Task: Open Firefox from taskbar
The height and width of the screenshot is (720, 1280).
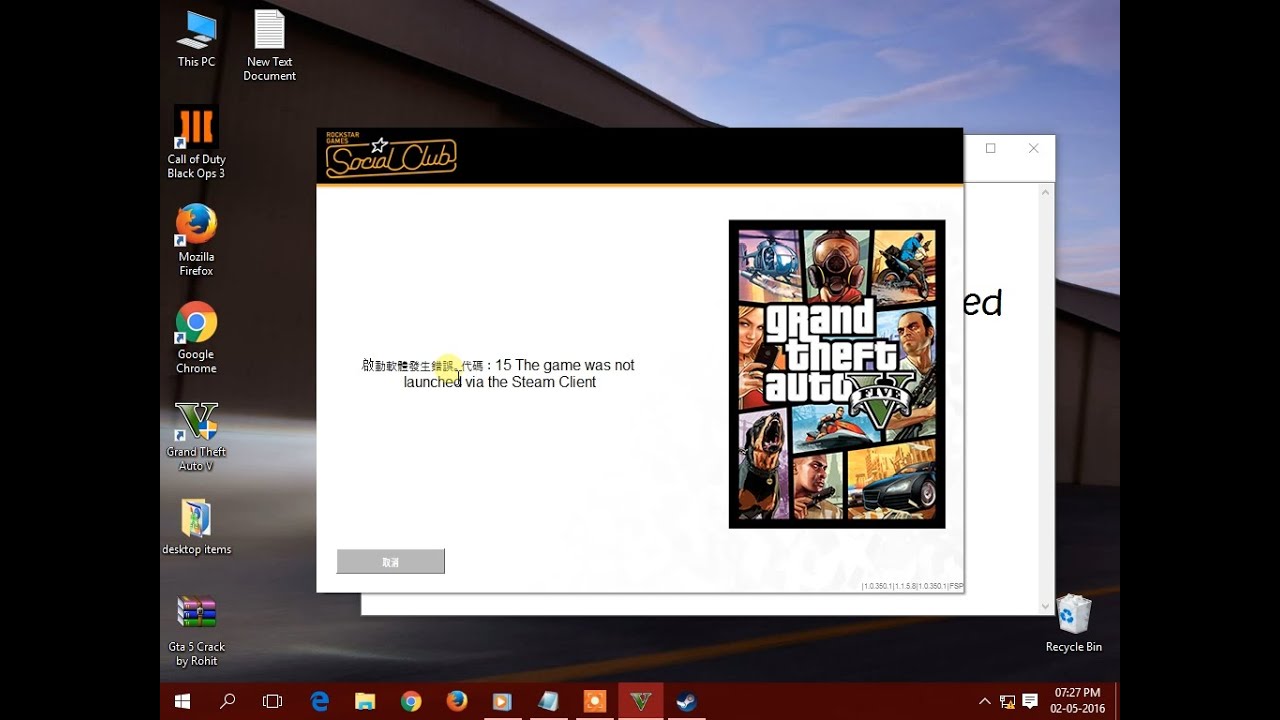Action: pyautogui.click(x=457, y=701)
